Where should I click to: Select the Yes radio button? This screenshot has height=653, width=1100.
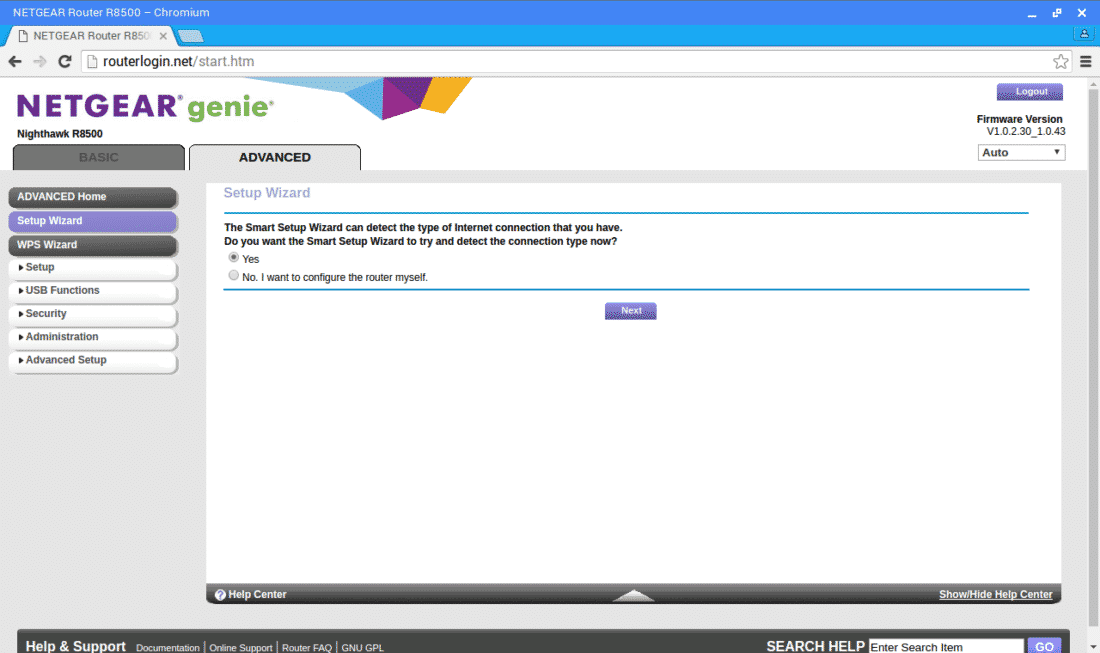coord(234,257)
